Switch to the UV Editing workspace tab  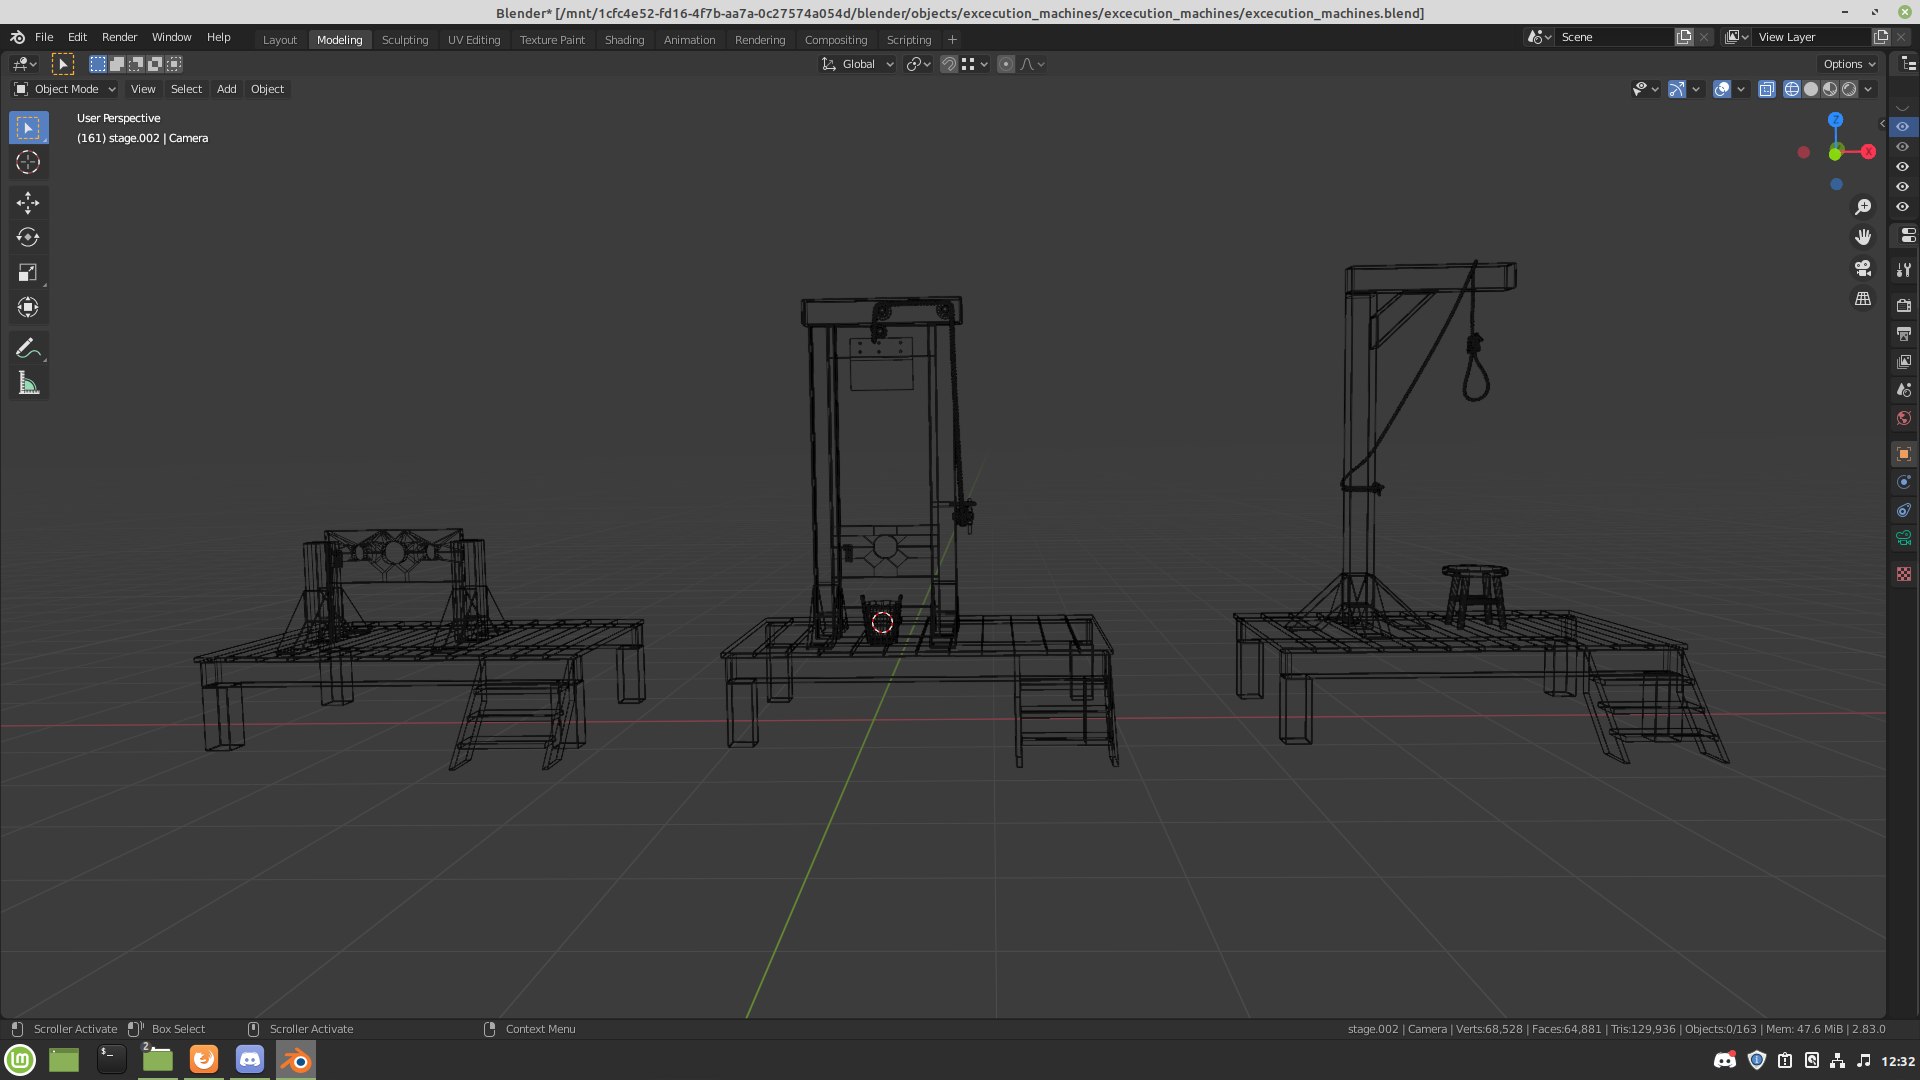(x=474, y=40)
